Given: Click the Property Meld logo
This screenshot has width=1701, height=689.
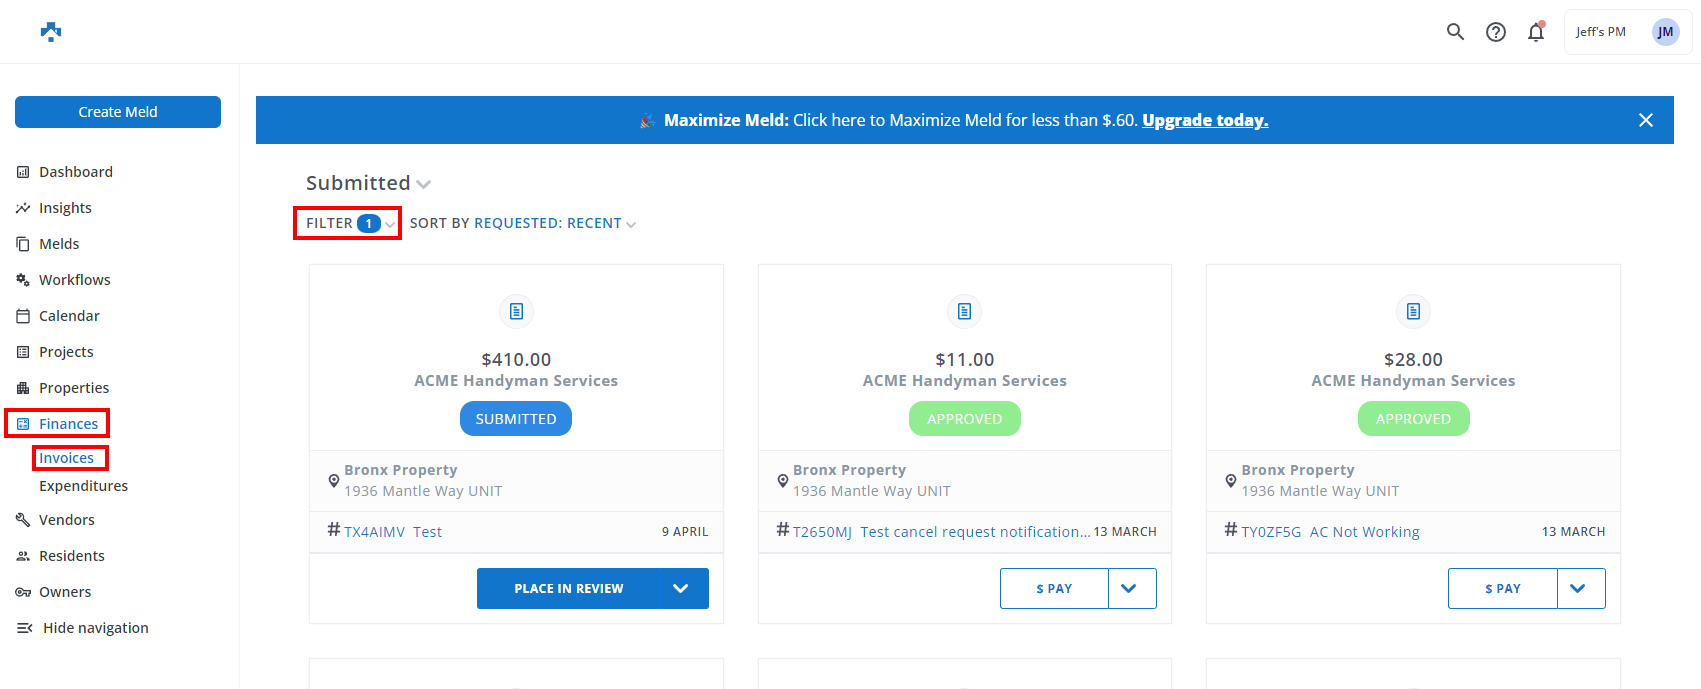Looking at the screenshot, I should 51,32.
